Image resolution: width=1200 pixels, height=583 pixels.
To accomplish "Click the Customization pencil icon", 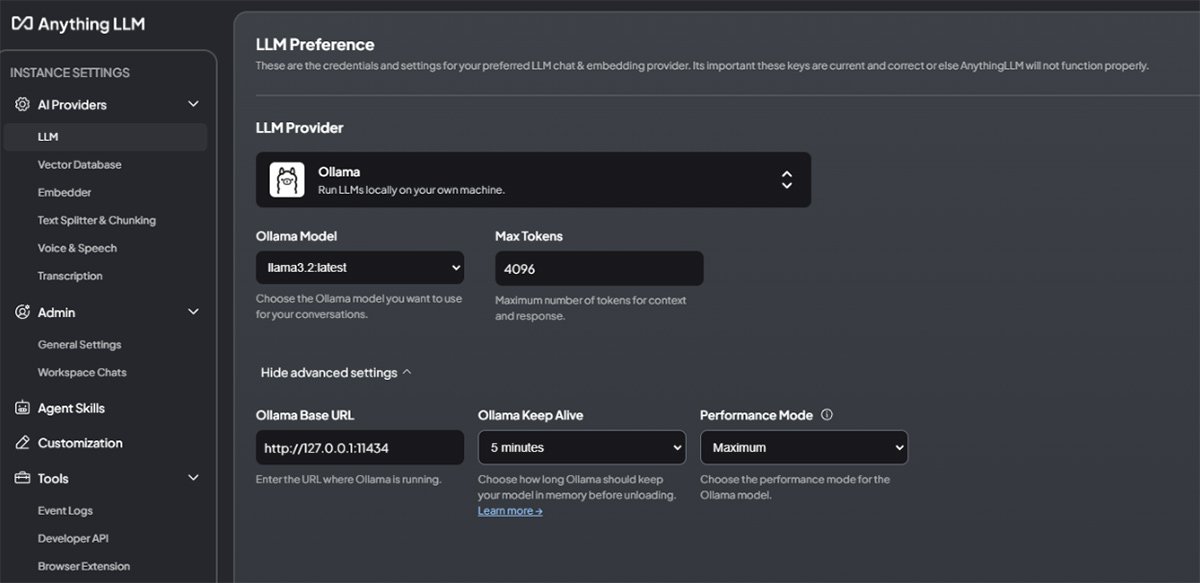I will [x=22, y=443].
